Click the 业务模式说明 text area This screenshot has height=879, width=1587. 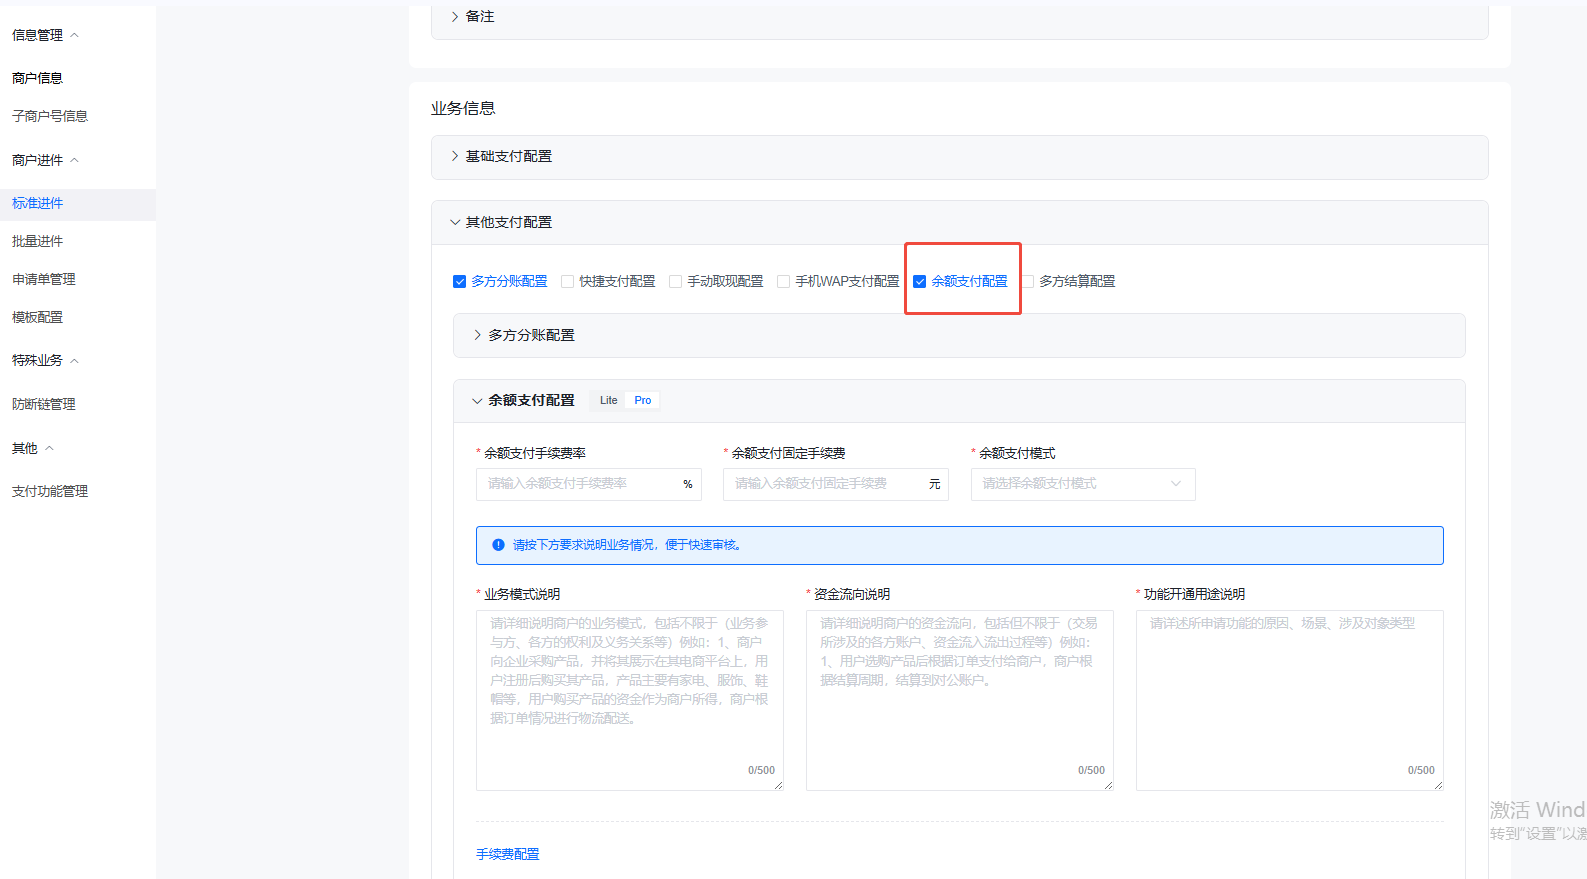(x=629, y=700)
